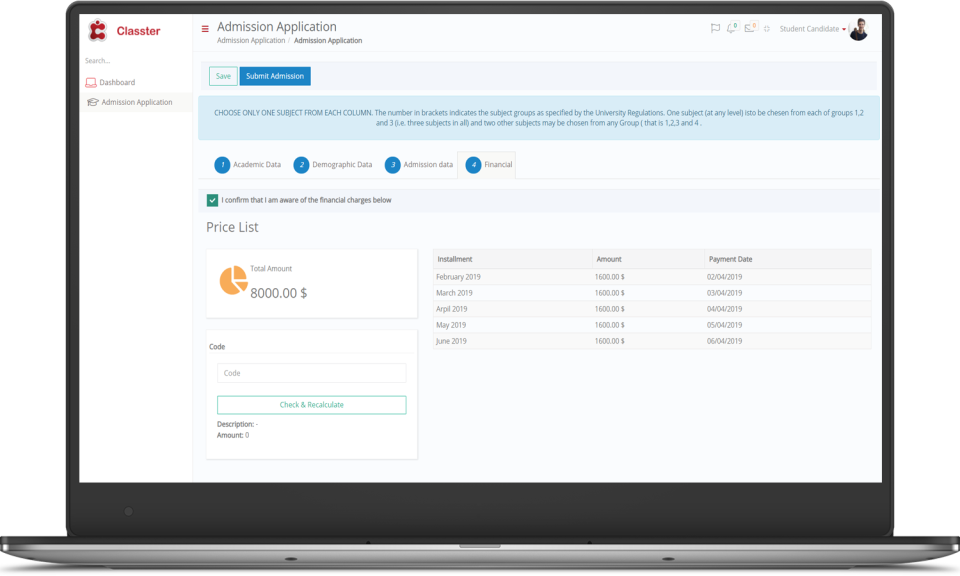The width and height of the screenshot is (960, 576).
Task: Open the Payment Date column options
Action: [x=730, y=258]
